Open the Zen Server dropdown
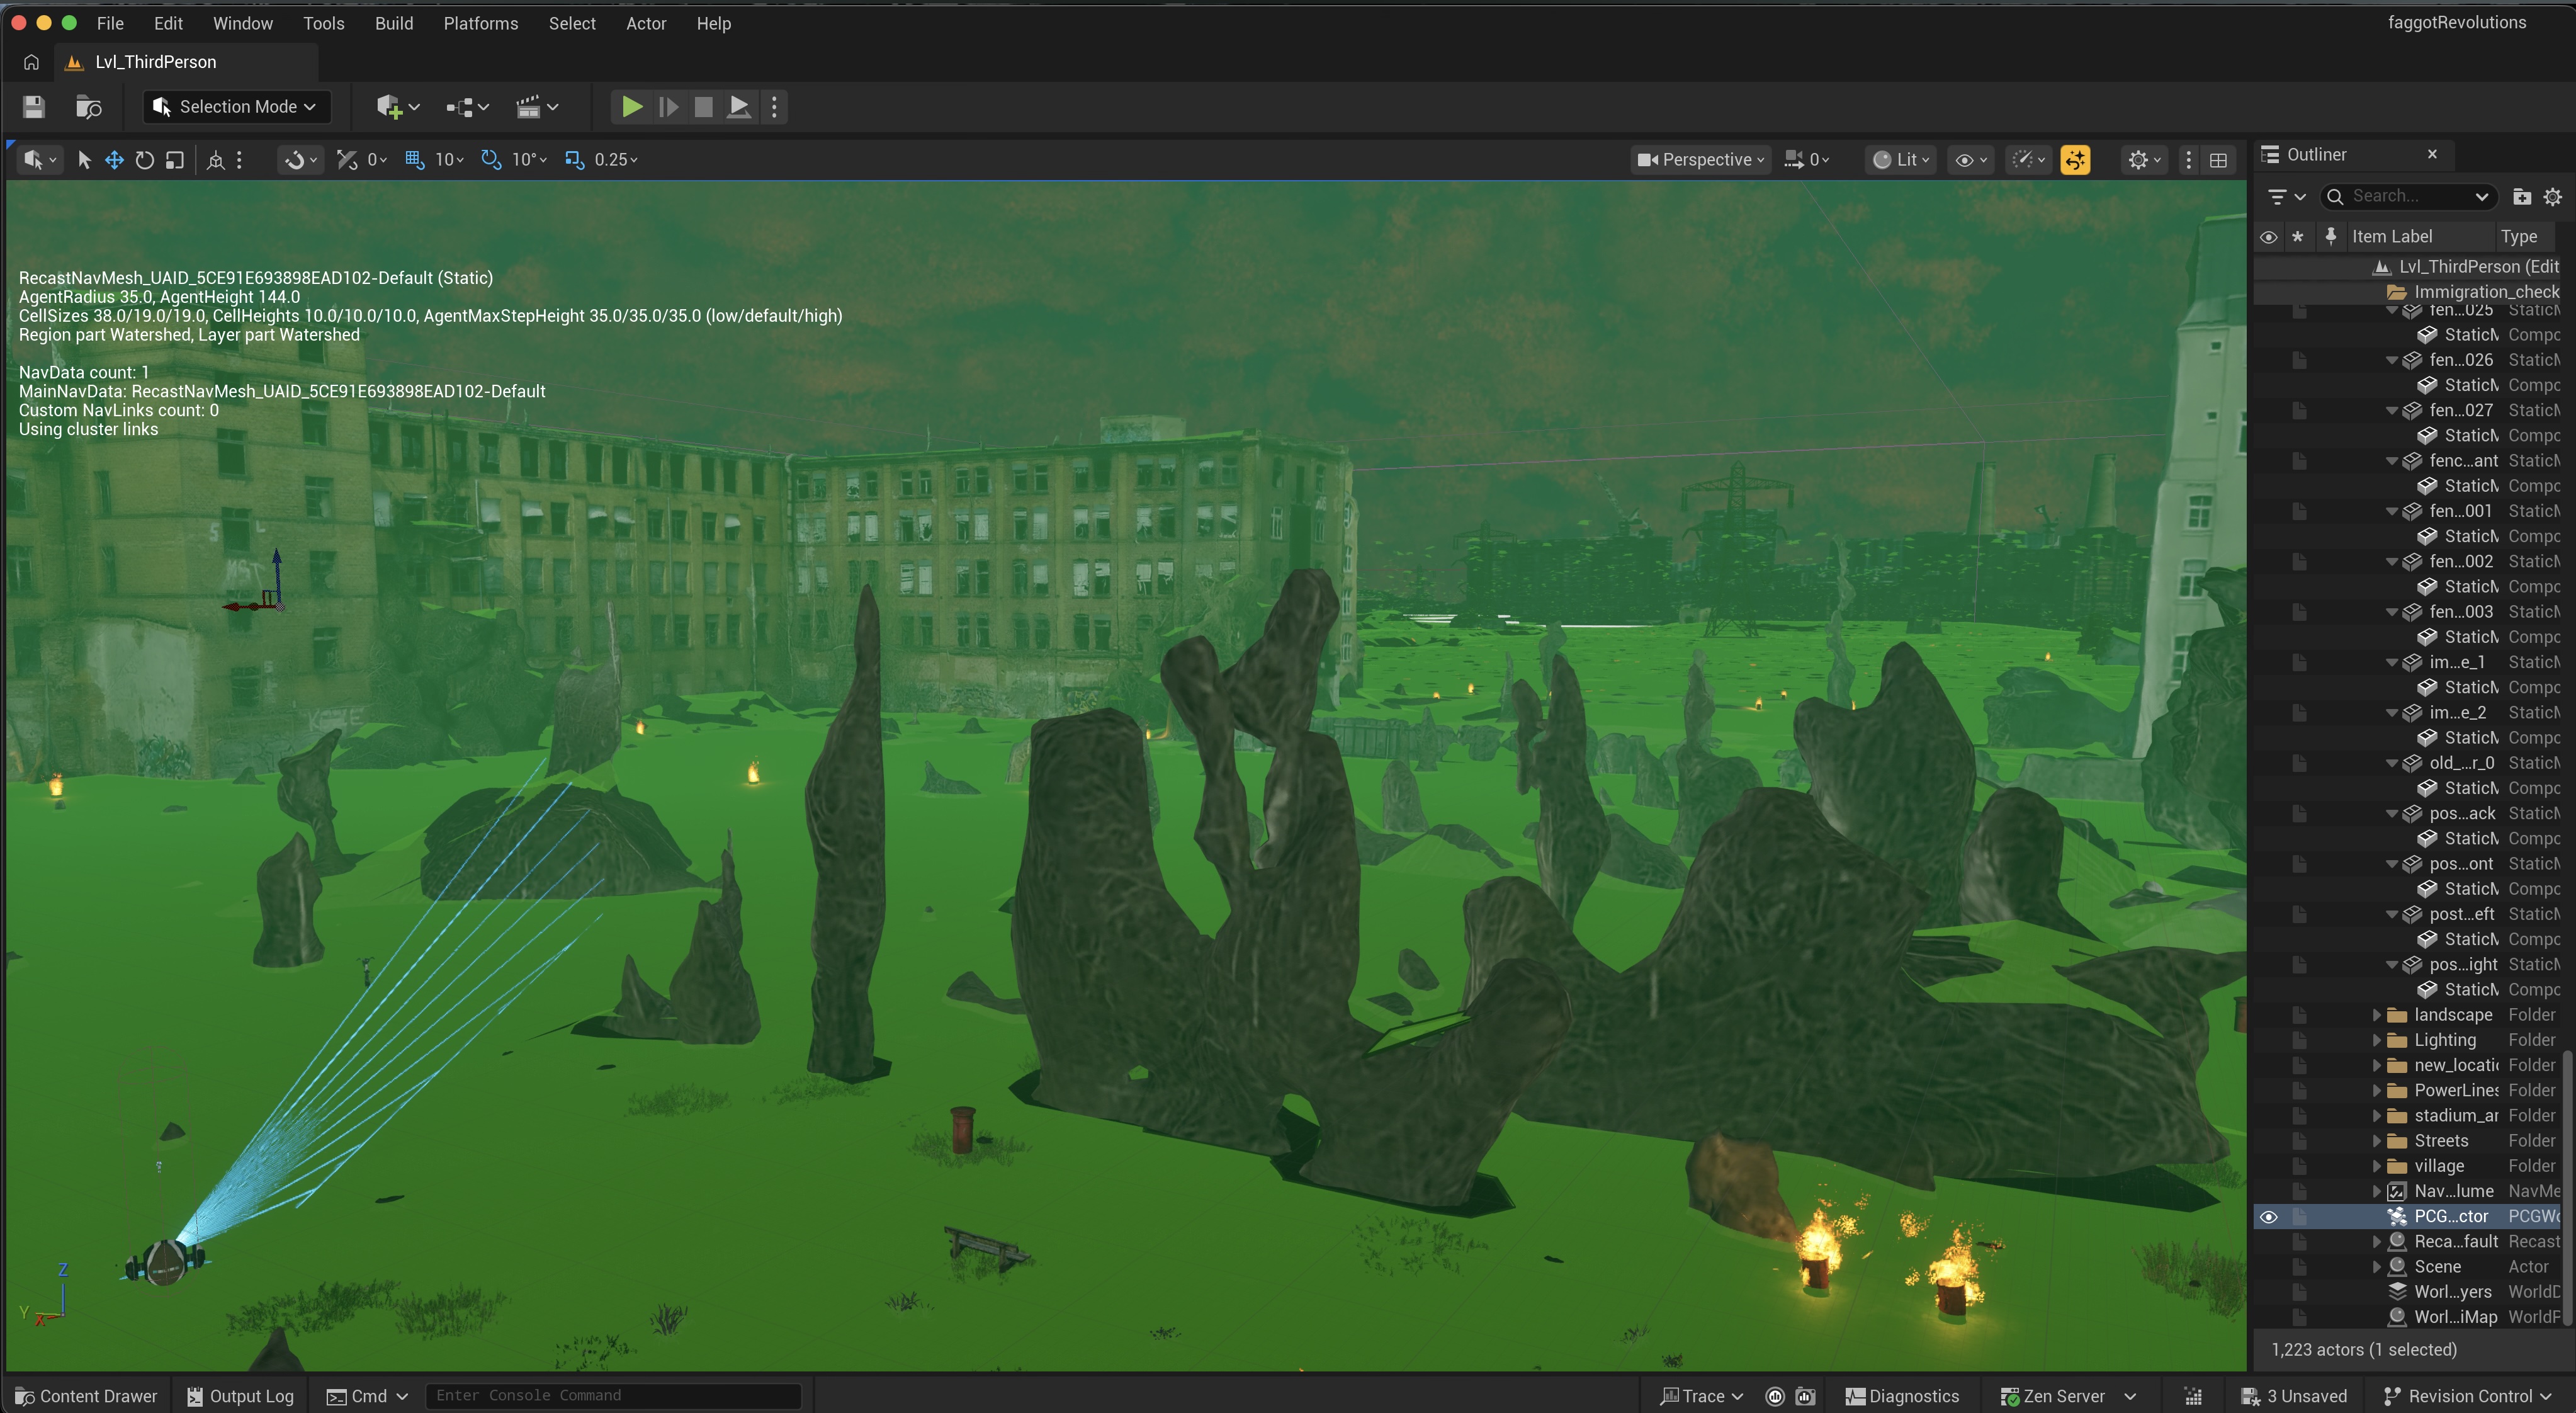The height and width of the screenshot is (1413, 2576). click(x=2067, y=1396)
